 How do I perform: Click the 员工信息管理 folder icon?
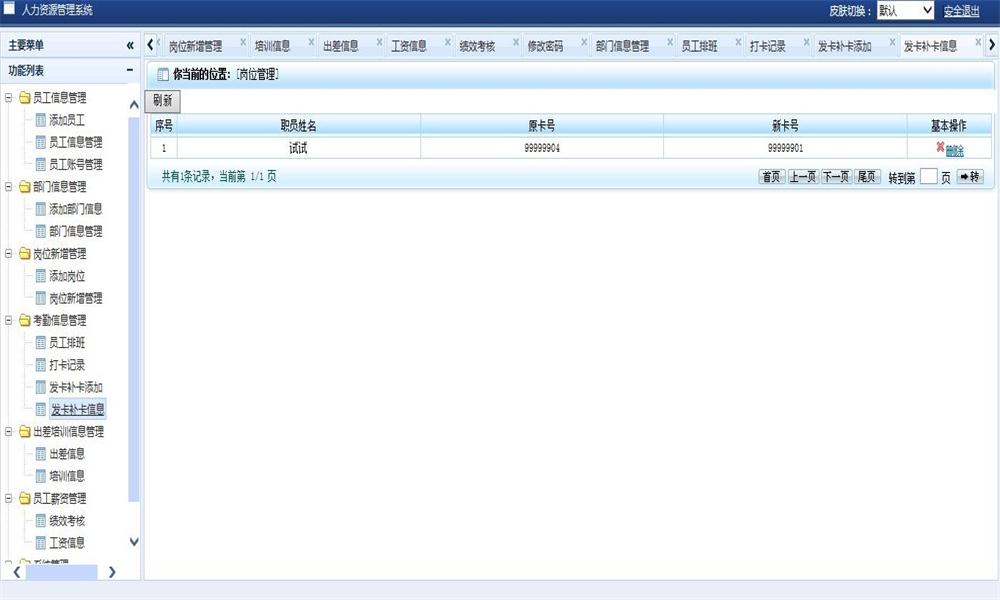[25, 98]
